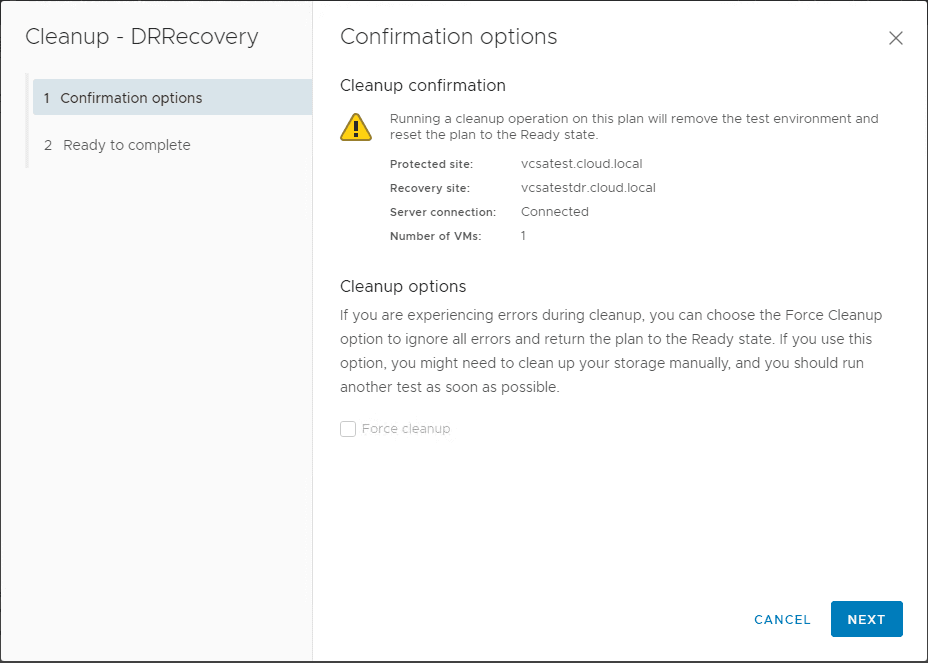Viewport: 928px width, 663px height.
Task: Enable the Force cleanup checkbox
Action: pos(347,428)
